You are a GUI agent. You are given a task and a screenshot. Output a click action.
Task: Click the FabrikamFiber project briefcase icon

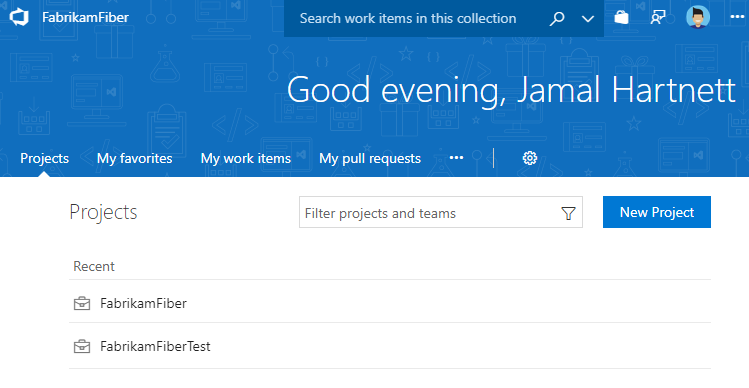[82, 303]
